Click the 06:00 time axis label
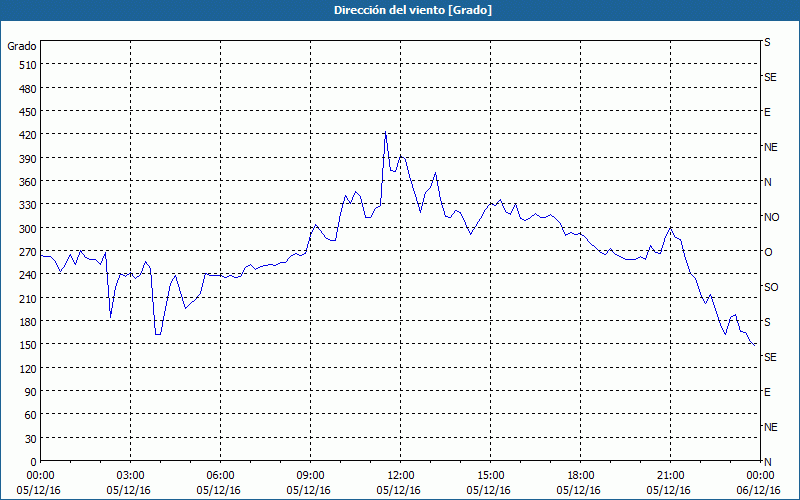Image resolution: width=800 pixels, height=500 pixels. coord(220,476)
